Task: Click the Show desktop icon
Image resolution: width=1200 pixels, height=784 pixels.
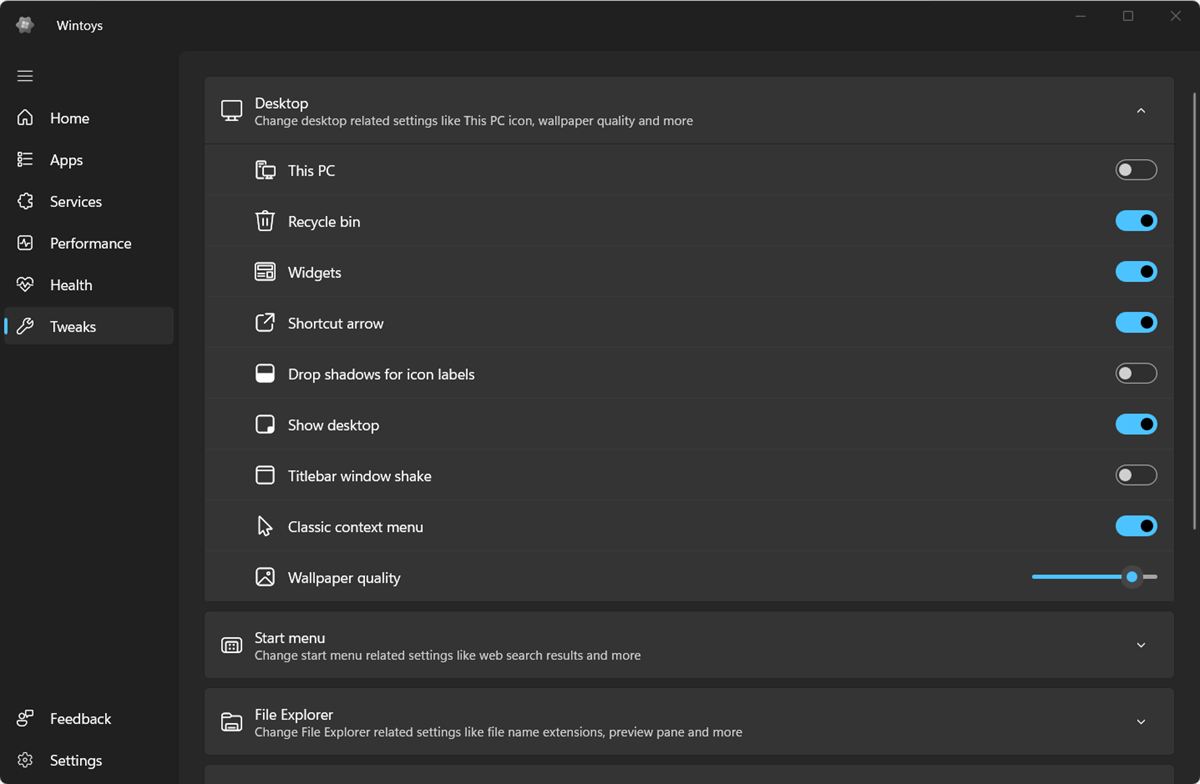Action: [x=265, y=425]
